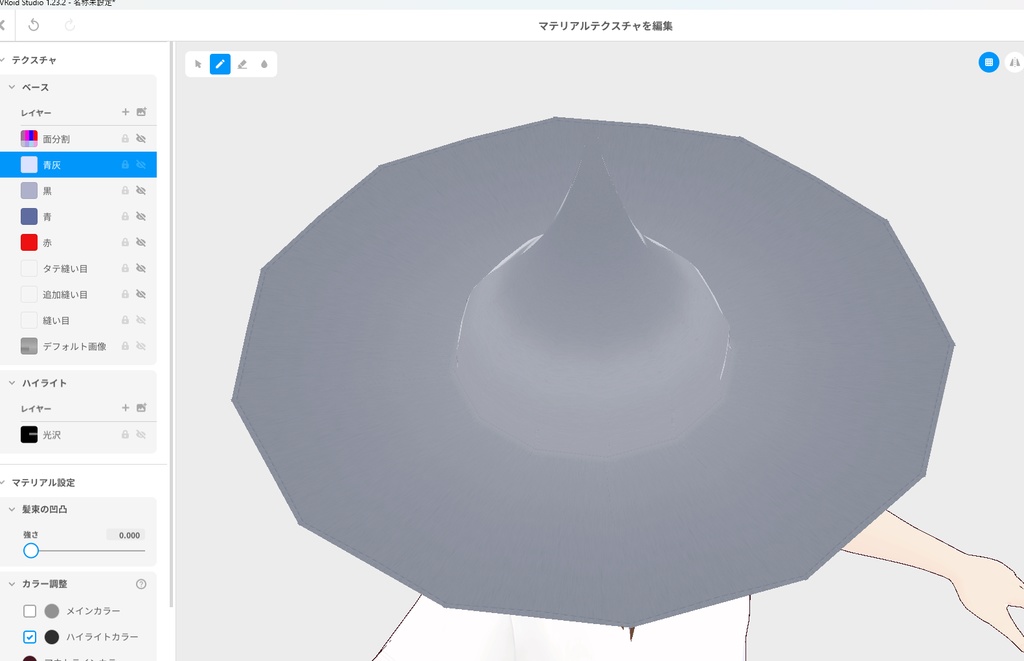Select the 光沢 highlight layer

[78, 434]
